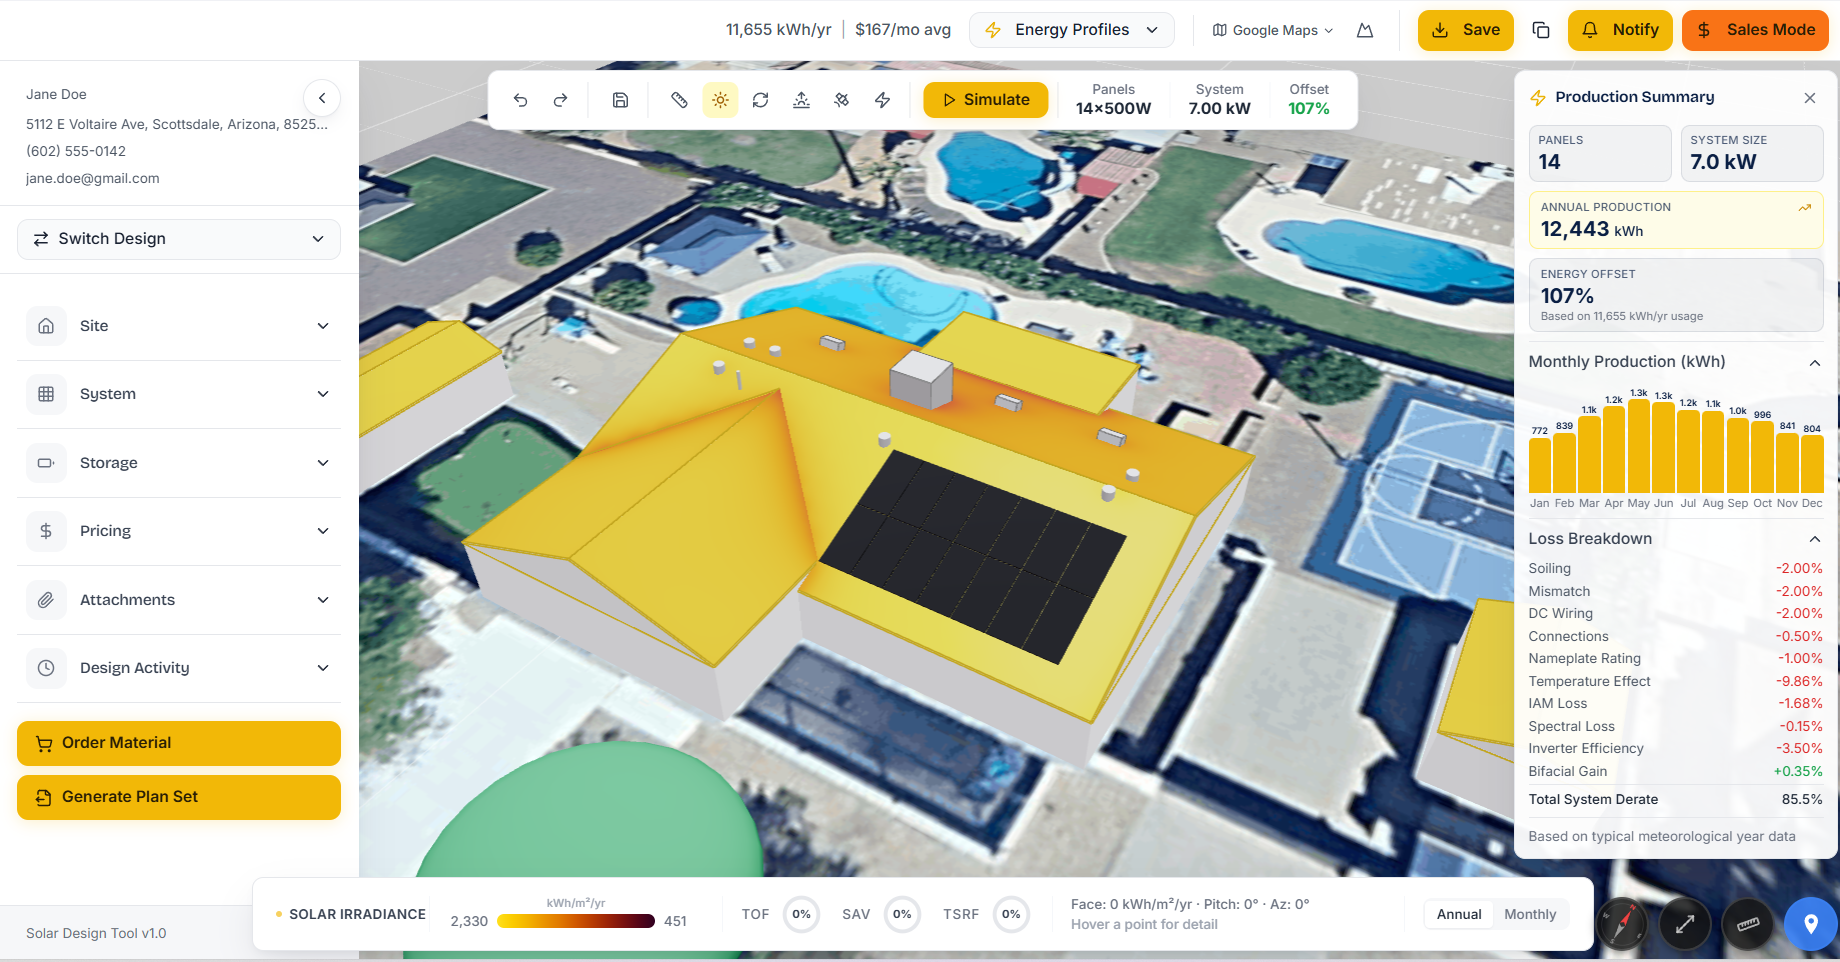
Task: Click the SAV 0% gauge
Action: [902, 914]
